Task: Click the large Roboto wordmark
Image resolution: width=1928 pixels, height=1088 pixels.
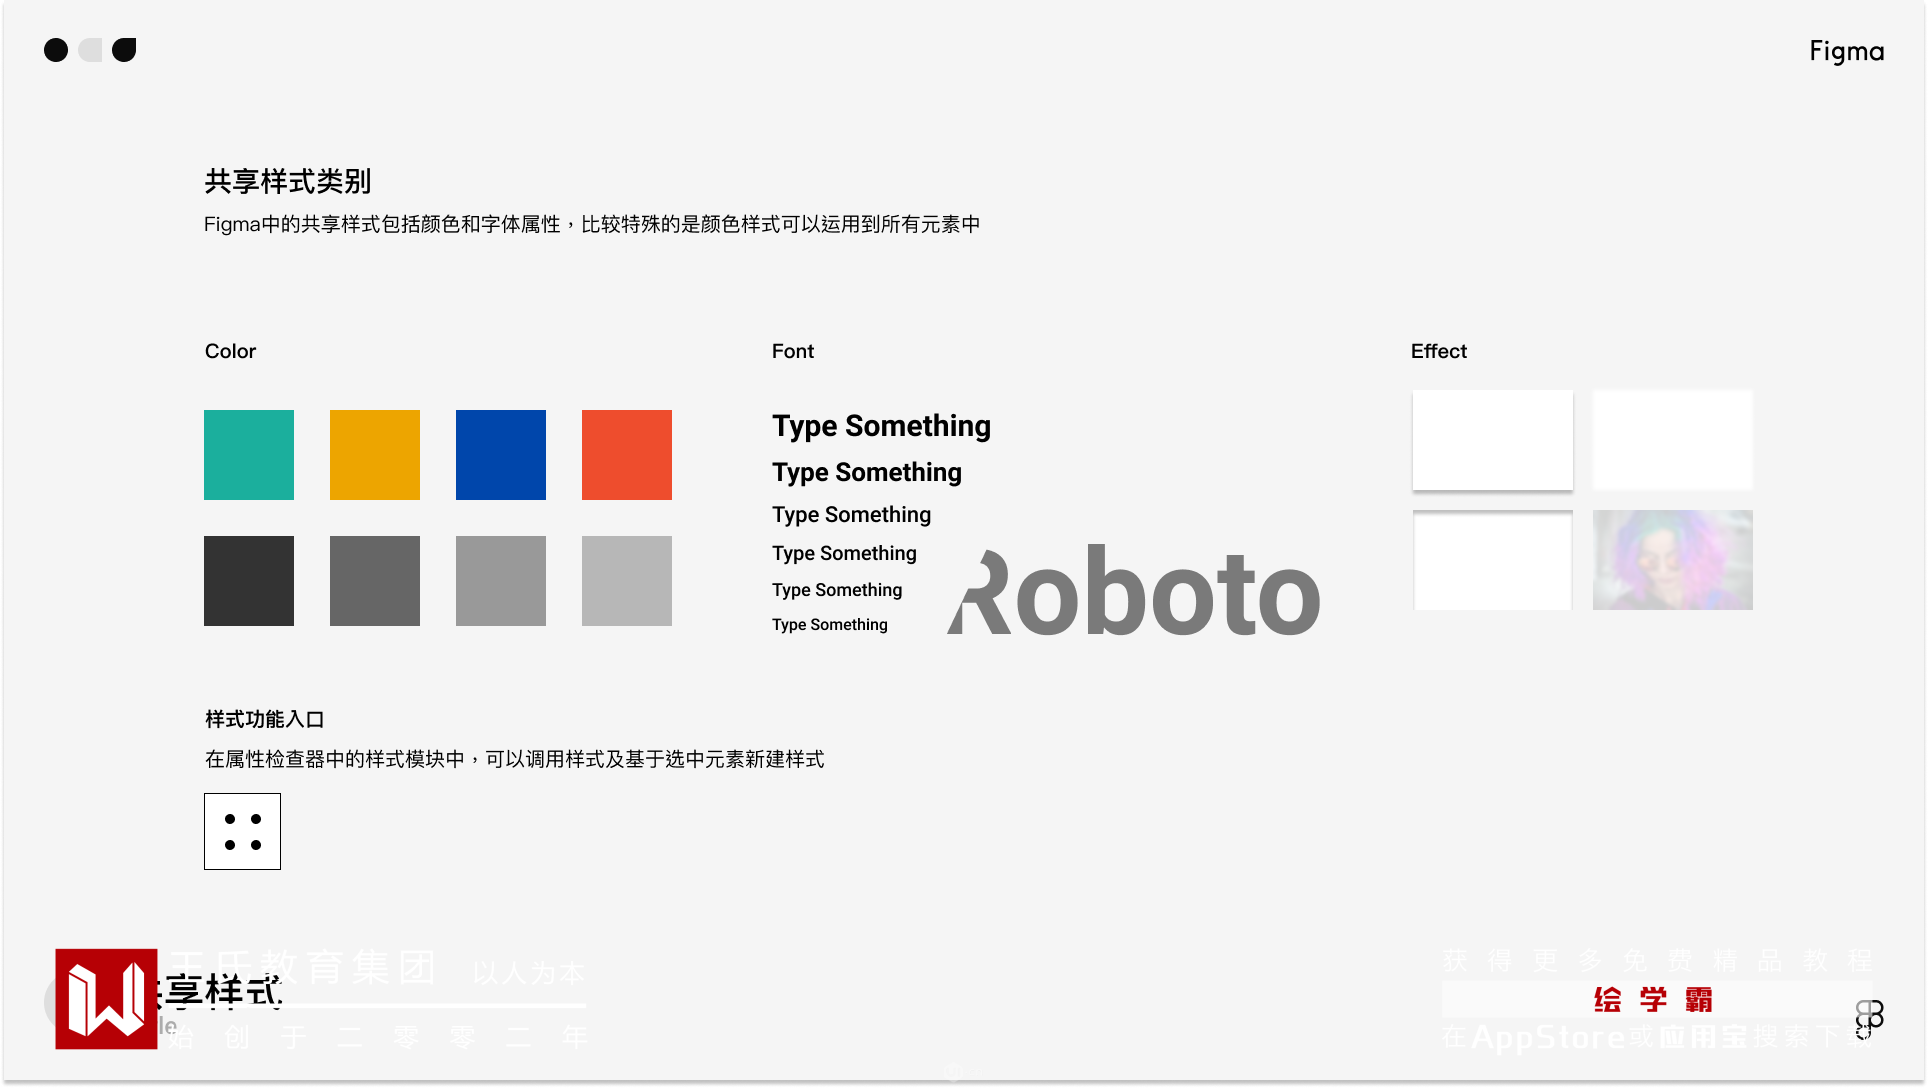Action: tap(1134, 593)
